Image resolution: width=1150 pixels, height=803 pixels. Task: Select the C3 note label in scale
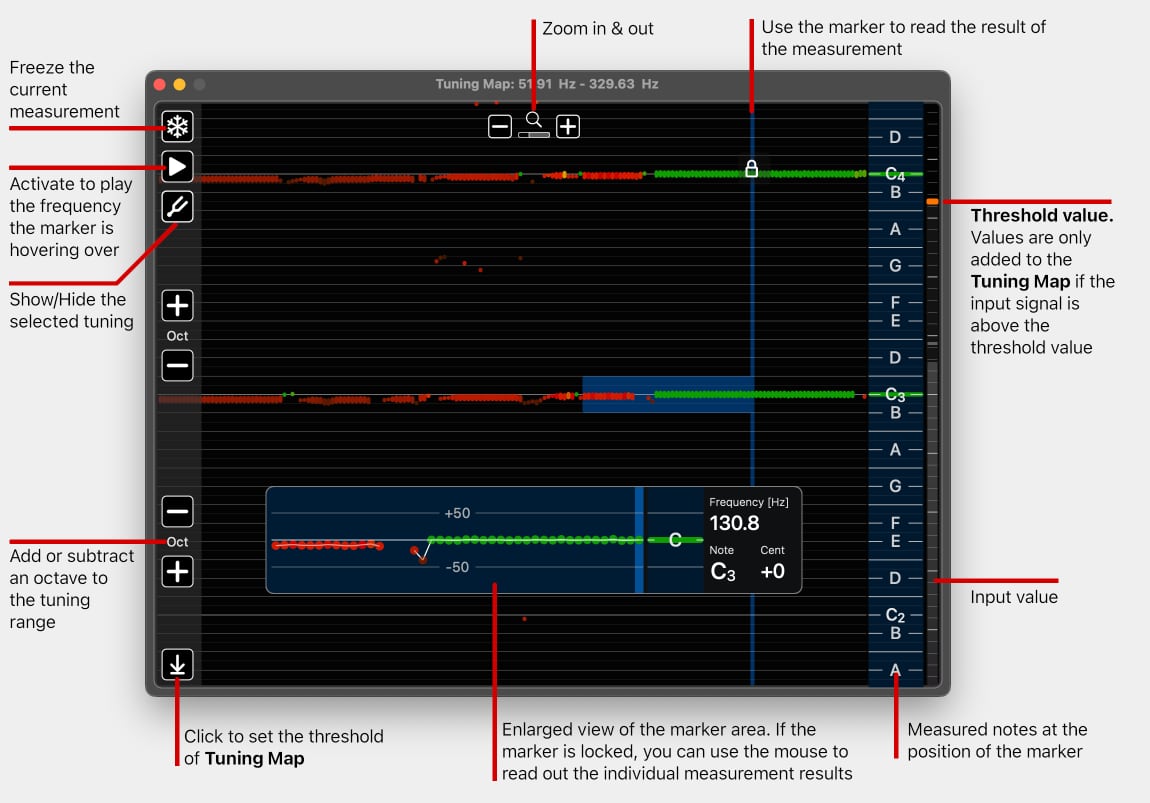click(x=895, y=395)
